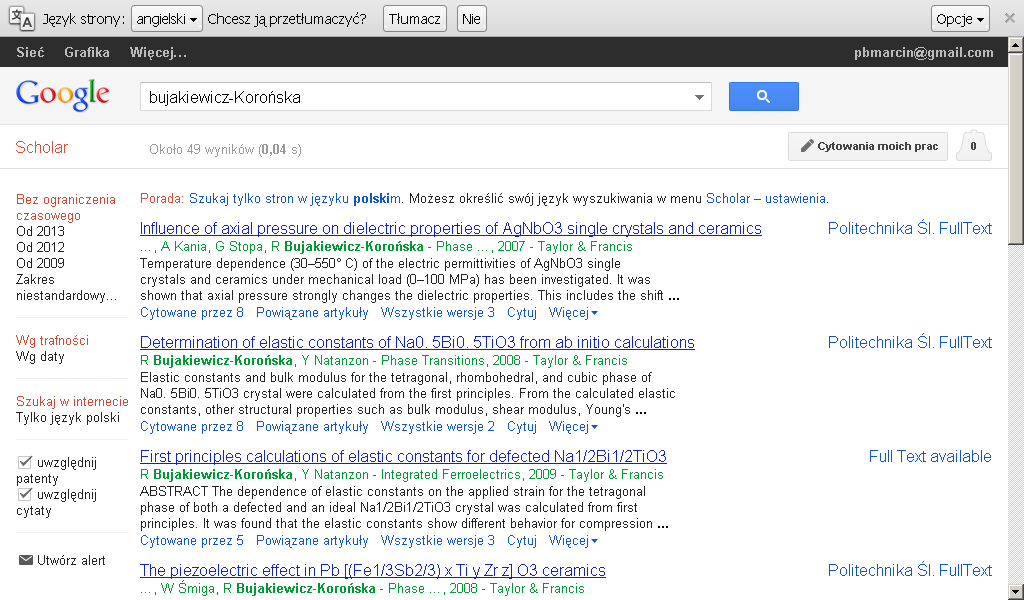Click author G Stopa link

(240, 247)
